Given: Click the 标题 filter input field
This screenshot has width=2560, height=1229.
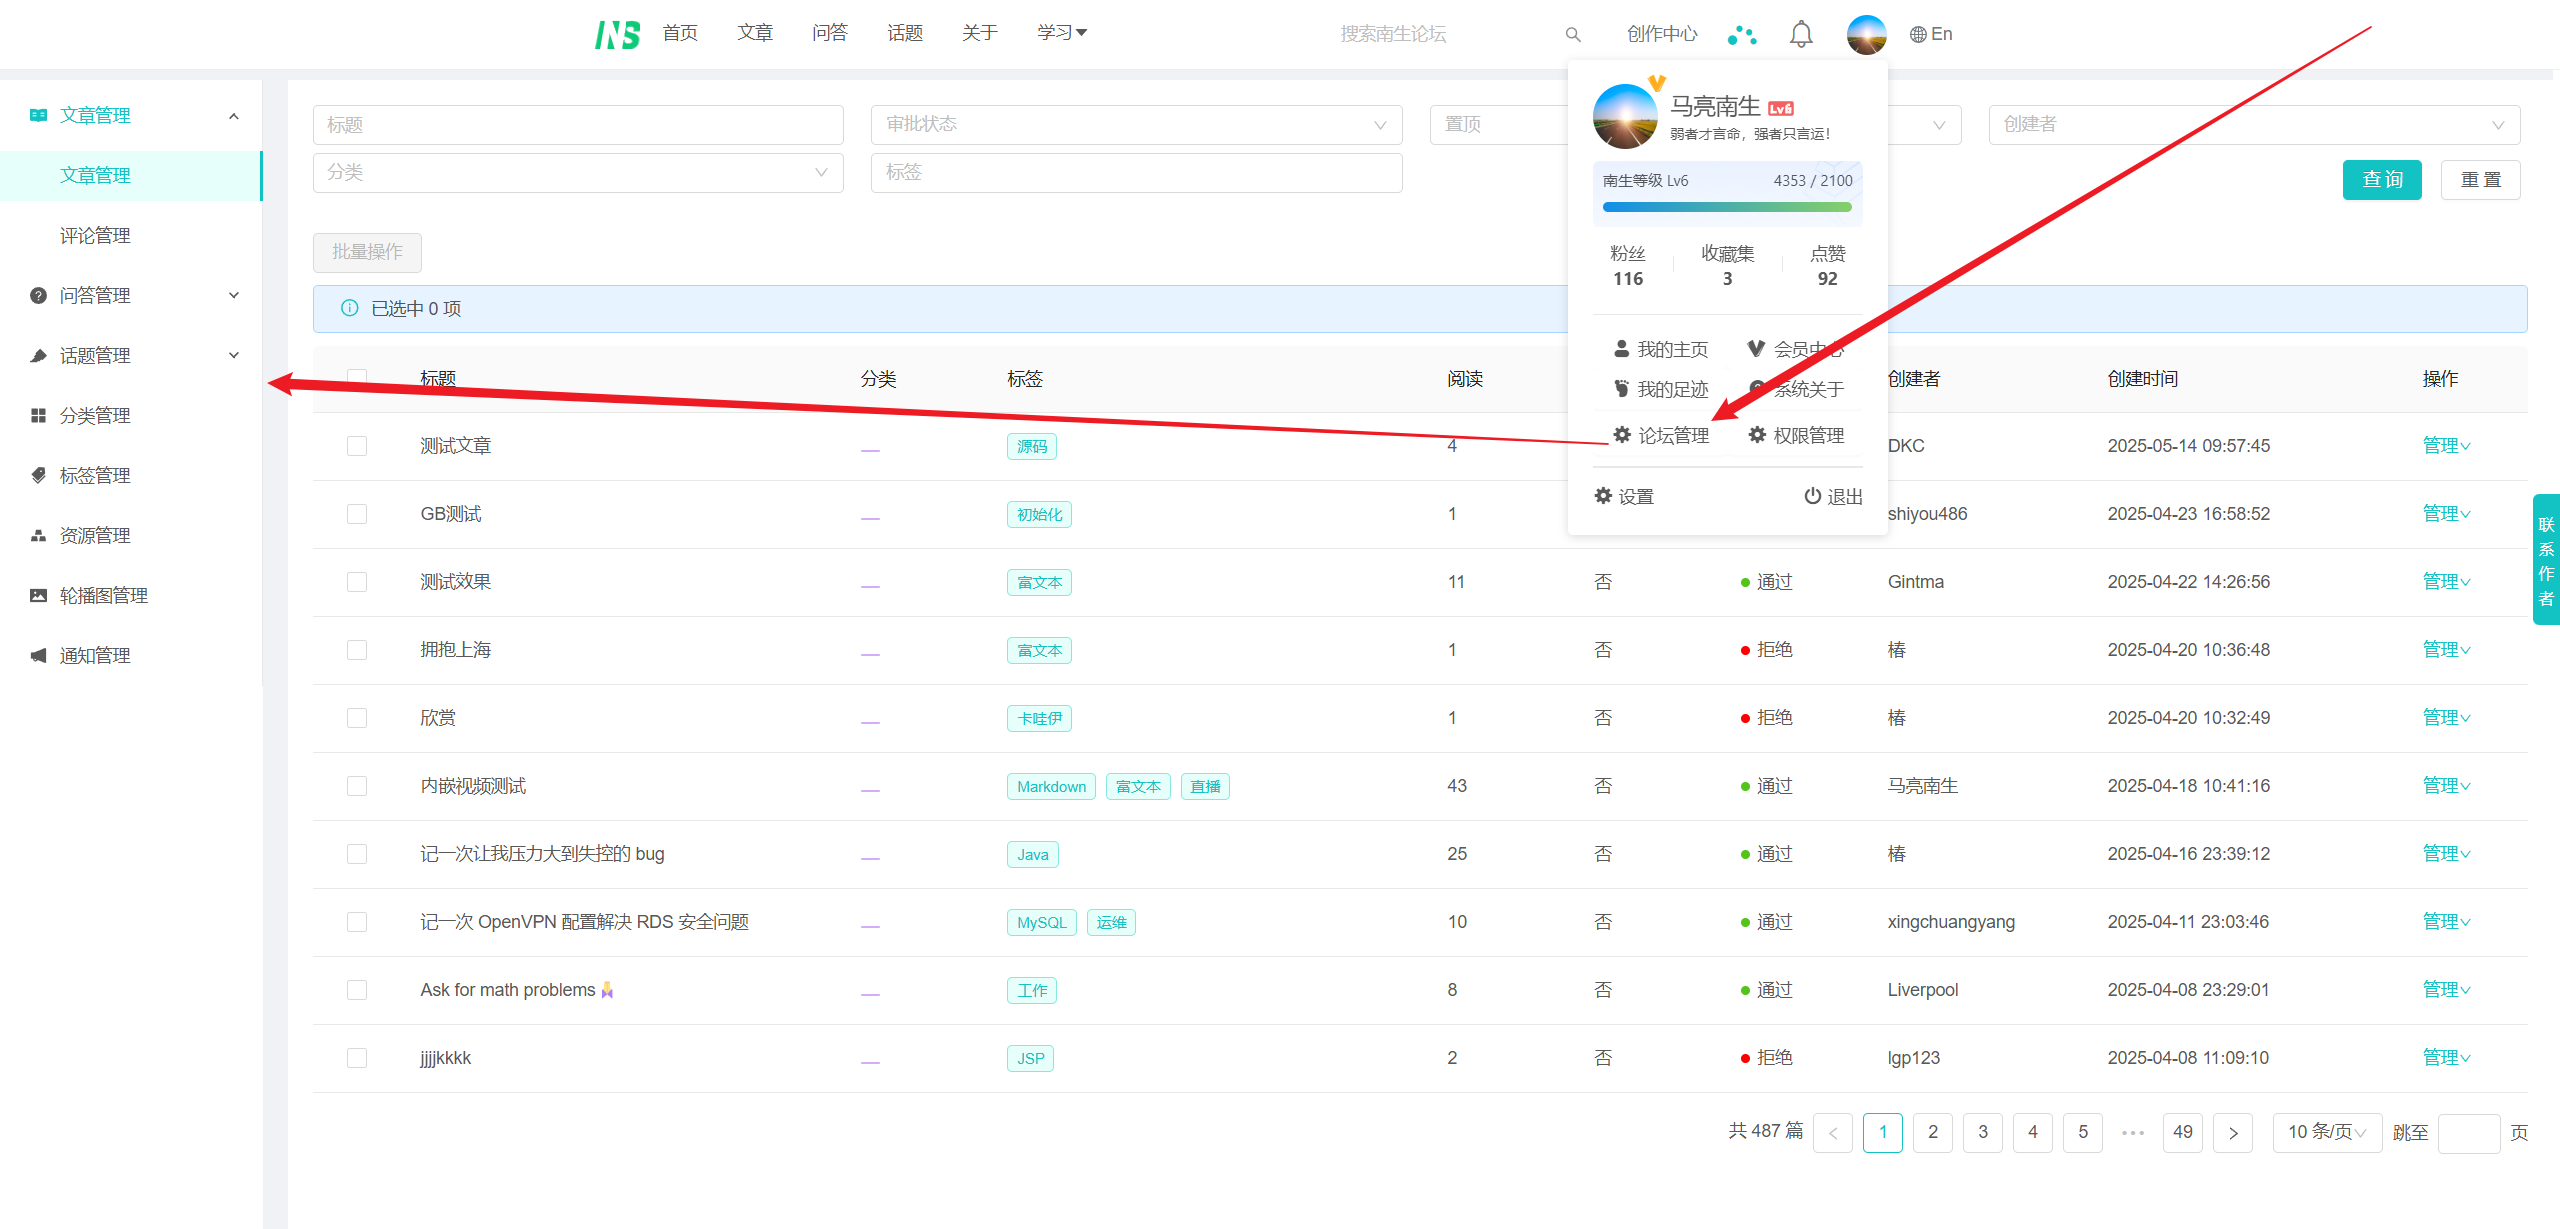Looking at the screenshot, I should [578, 125].
